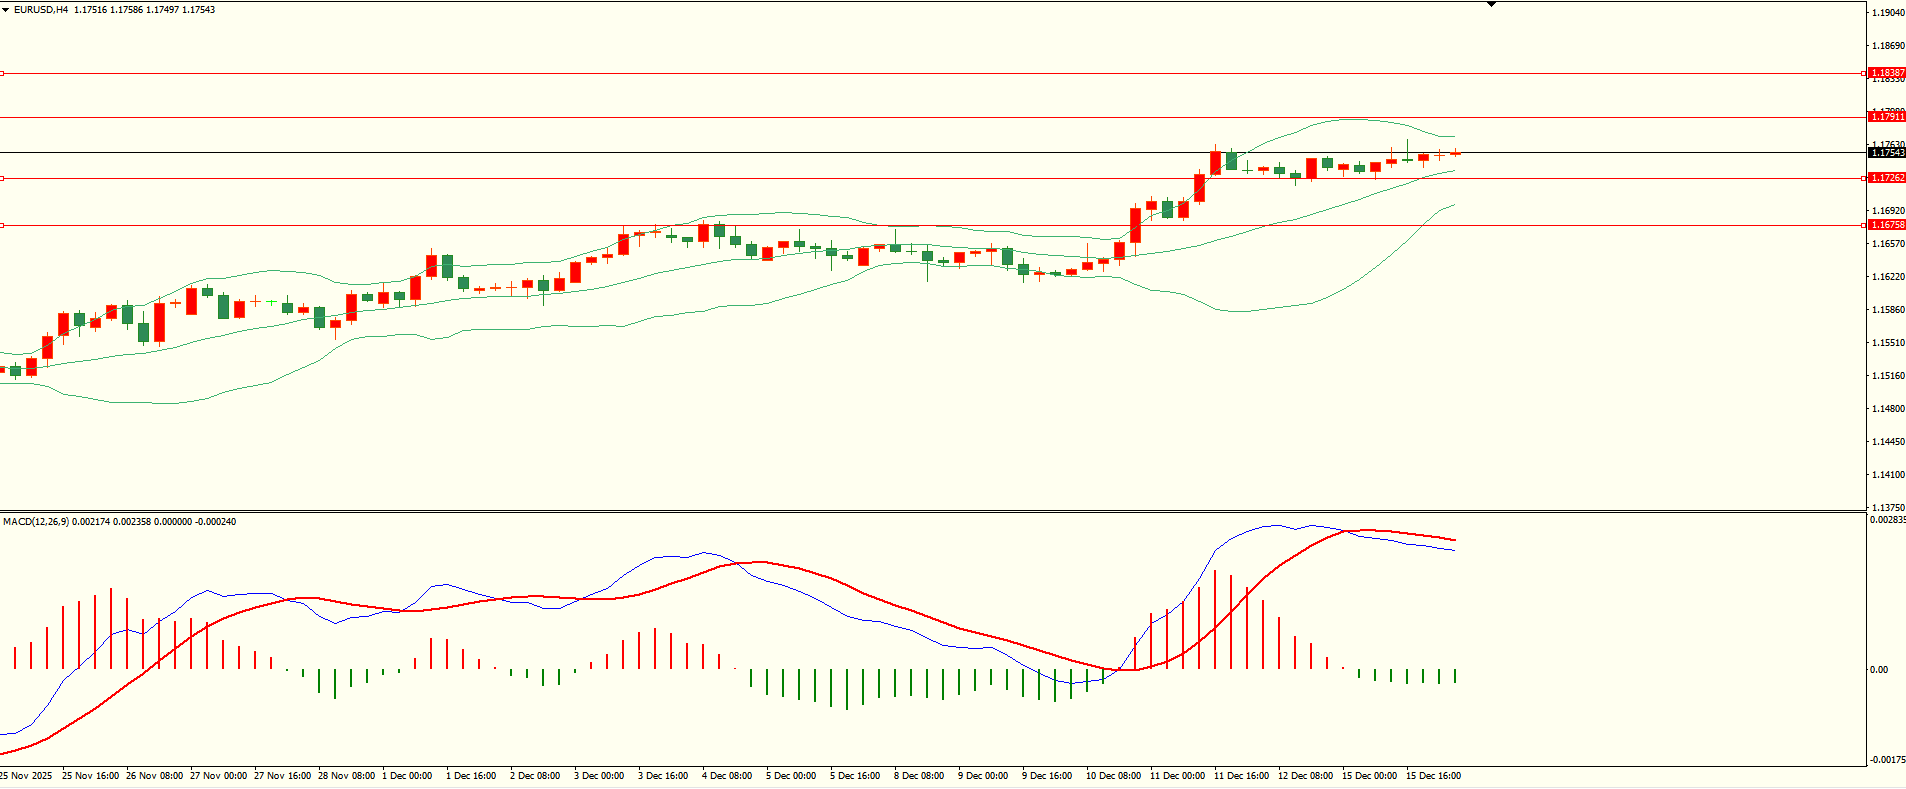
Task: Select the left handle of 1.18387 line
Action: pos(2,73)
